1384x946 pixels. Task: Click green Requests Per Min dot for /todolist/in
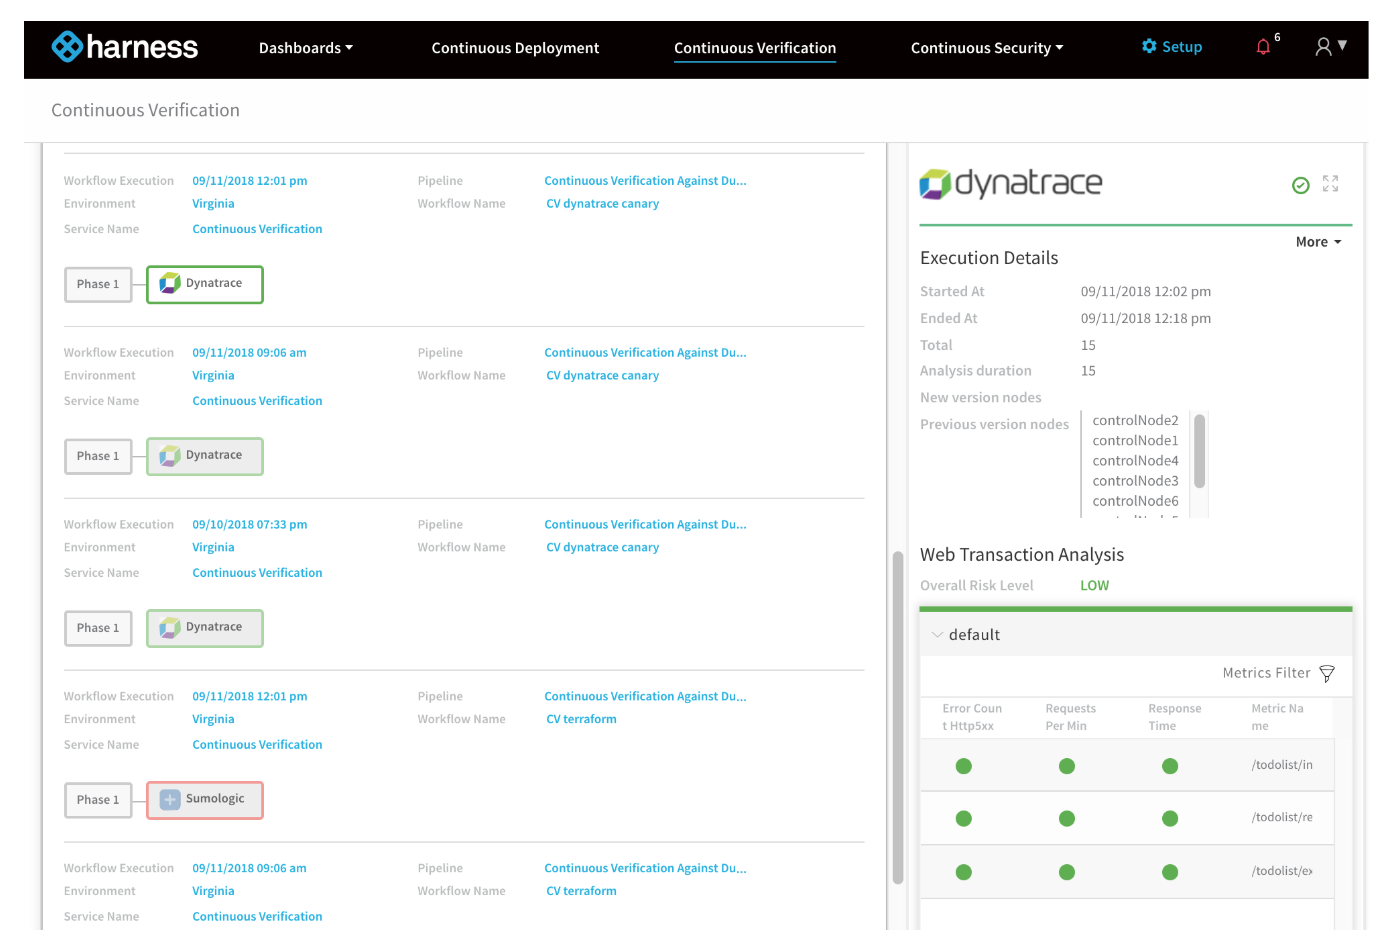[1067, 766]
